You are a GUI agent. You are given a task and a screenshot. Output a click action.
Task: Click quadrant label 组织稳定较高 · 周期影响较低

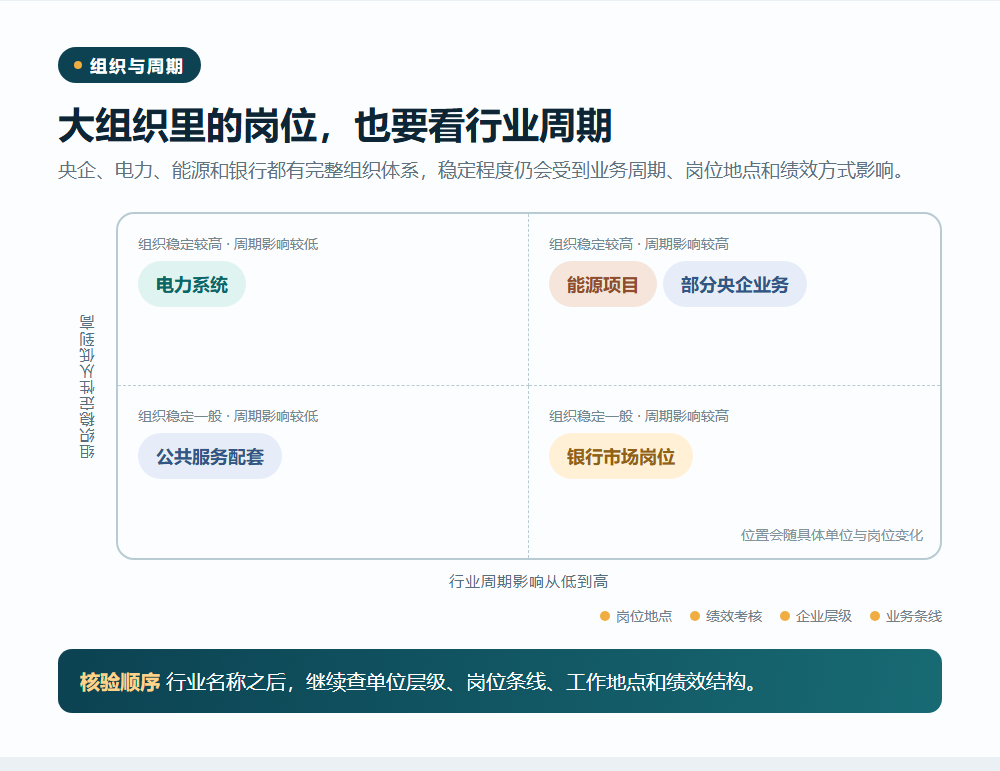228,244
